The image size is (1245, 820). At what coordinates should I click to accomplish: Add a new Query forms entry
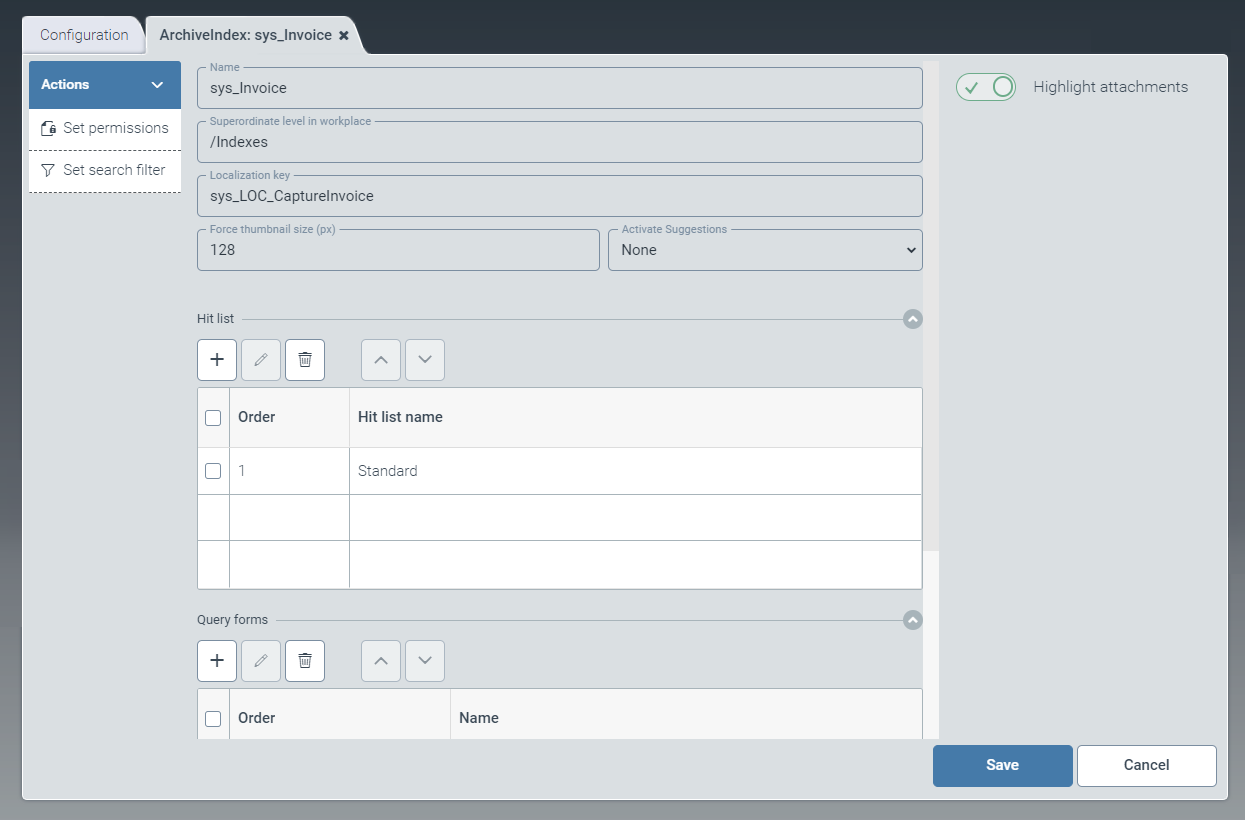pos(217,661)
